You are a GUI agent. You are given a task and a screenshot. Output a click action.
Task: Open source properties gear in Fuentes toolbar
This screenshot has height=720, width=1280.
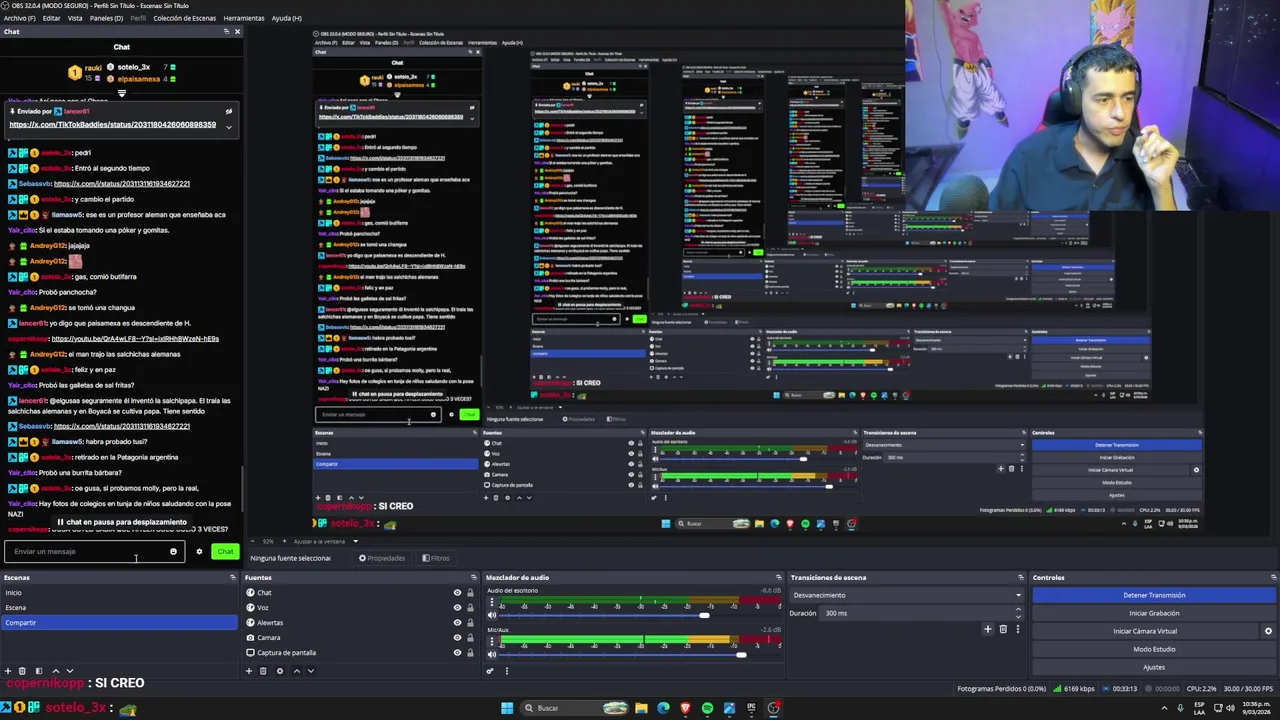(280, 671)
